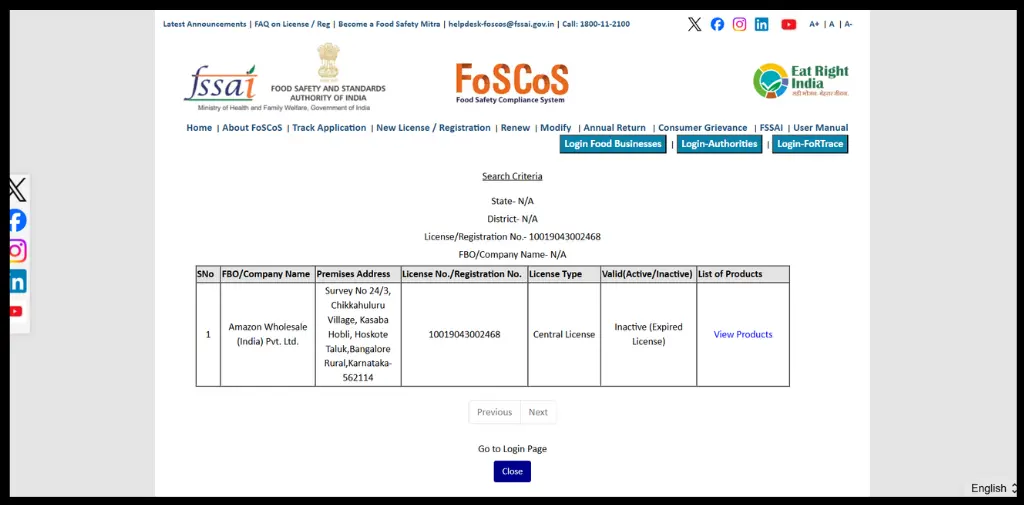Click the Facebook icon in left floating sidebar
The image size is (1024, 505).
(x=17, y=220)
